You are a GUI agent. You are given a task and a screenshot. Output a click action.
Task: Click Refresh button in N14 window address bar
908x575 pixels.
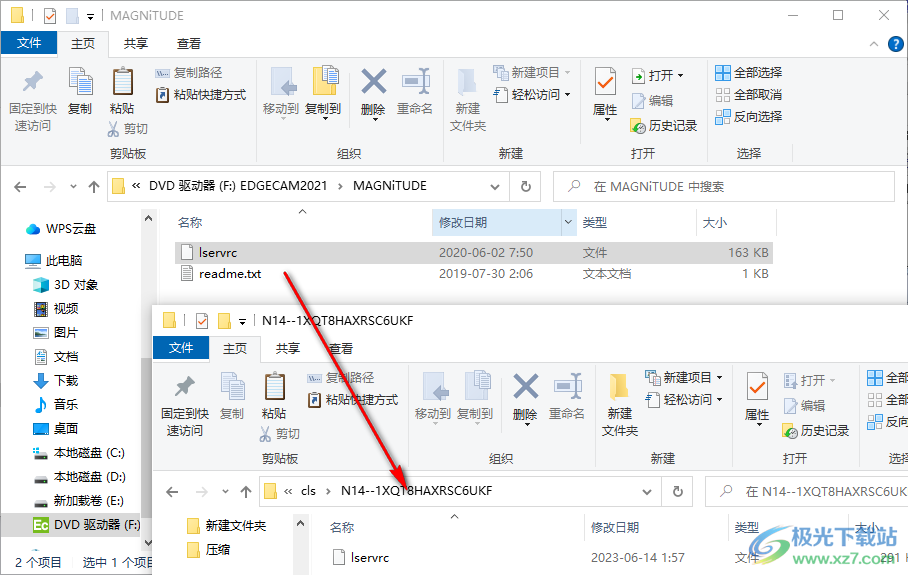677,492
